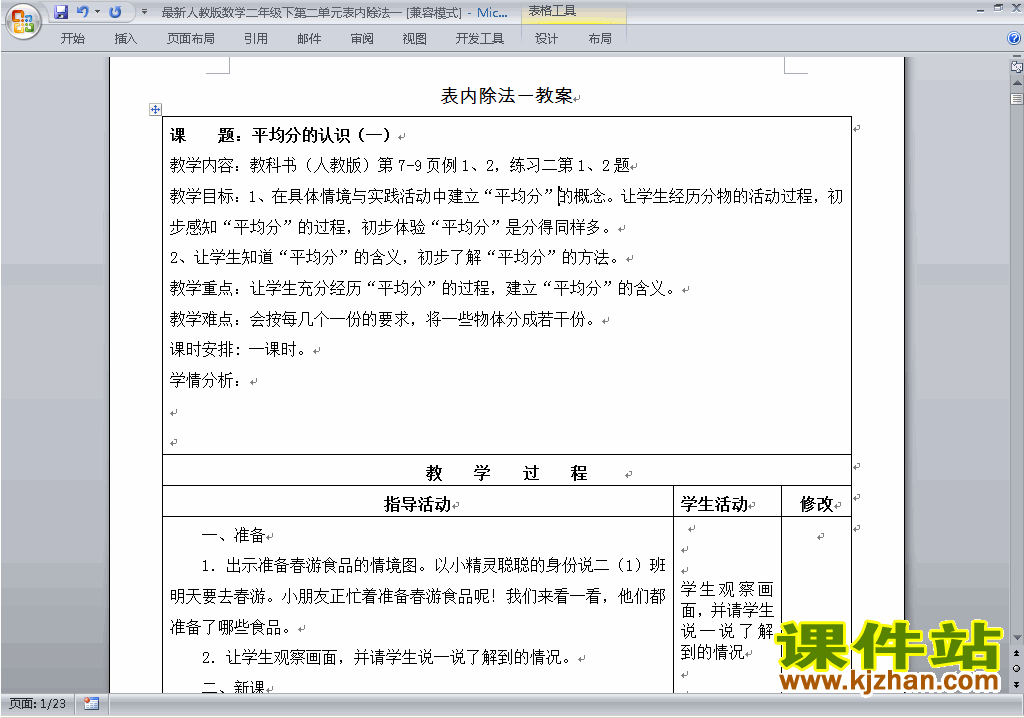1024x718 pixels.
Task: Click the 二、新课 line
Action: pos(233,686)
